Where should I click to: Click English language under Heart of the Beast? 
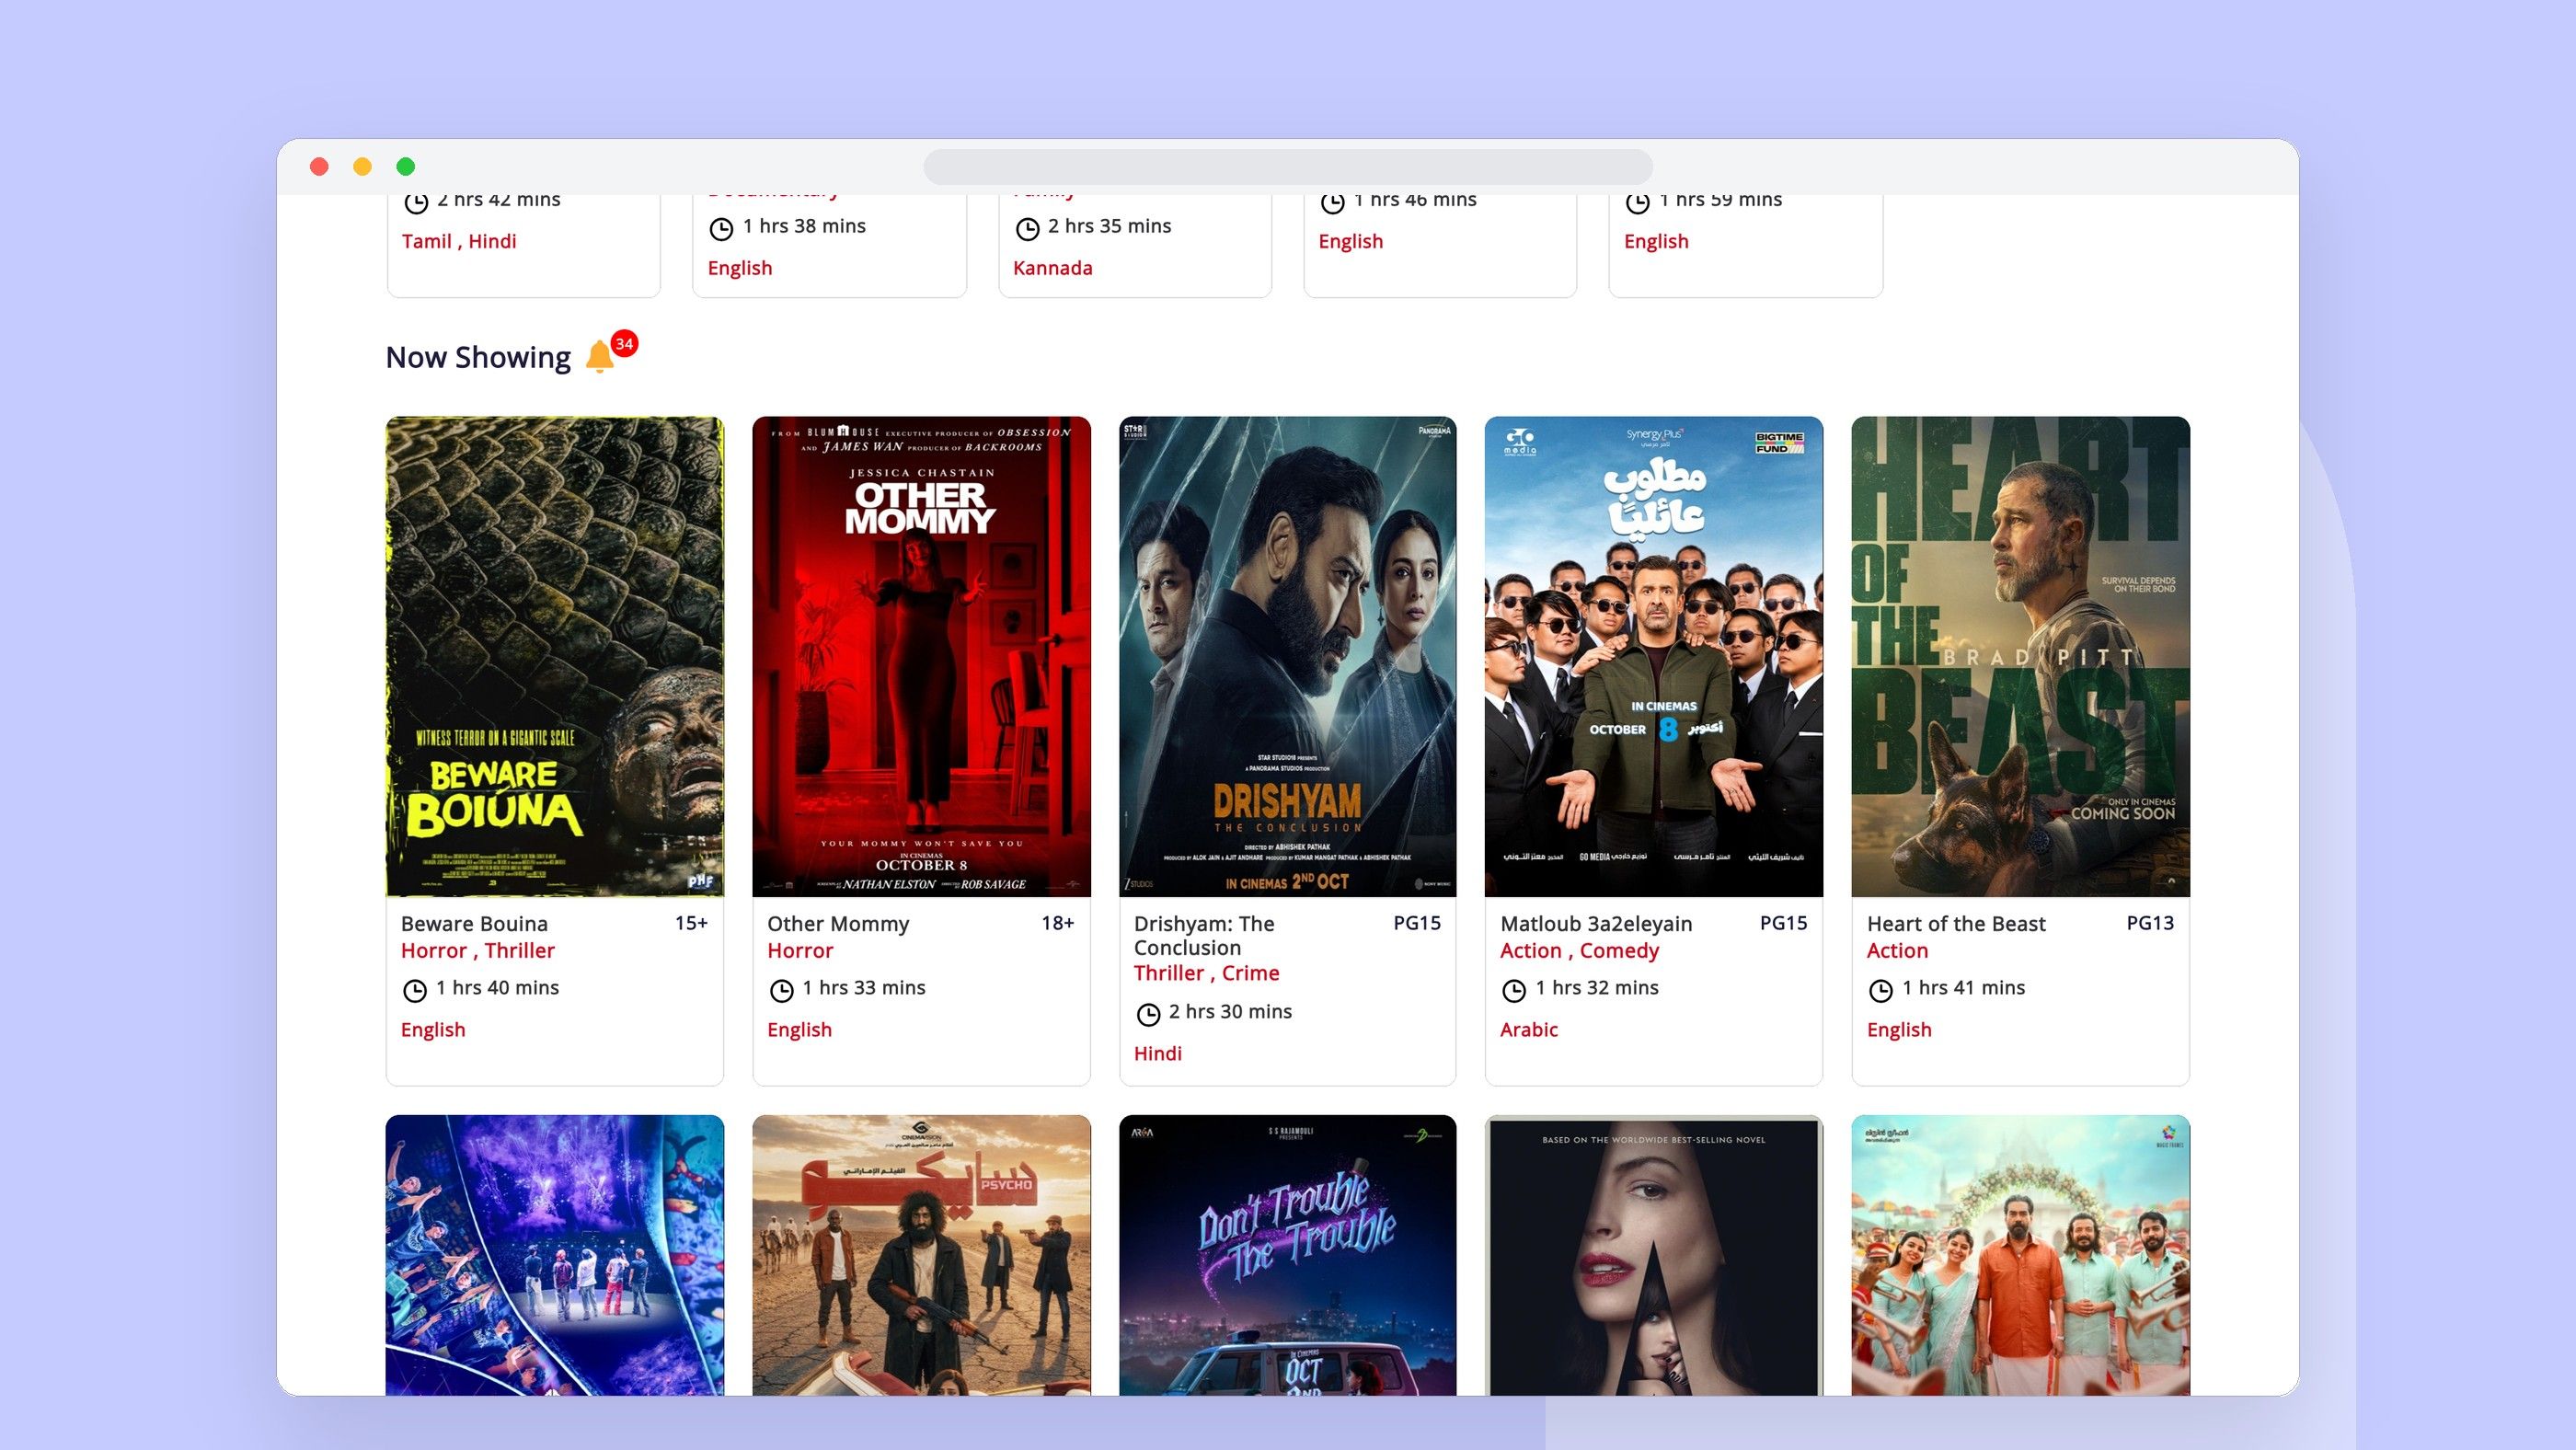(x=1899, y=1029)
